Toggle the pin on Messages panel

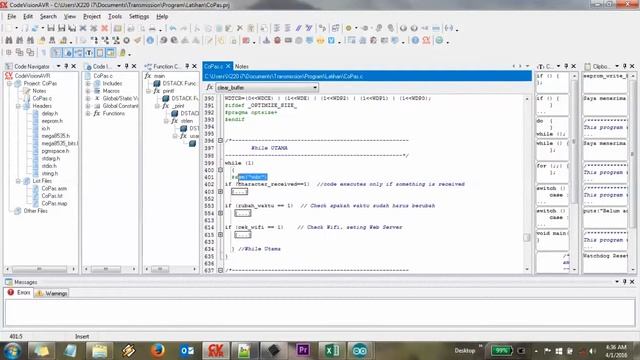(x=624, y=282)
